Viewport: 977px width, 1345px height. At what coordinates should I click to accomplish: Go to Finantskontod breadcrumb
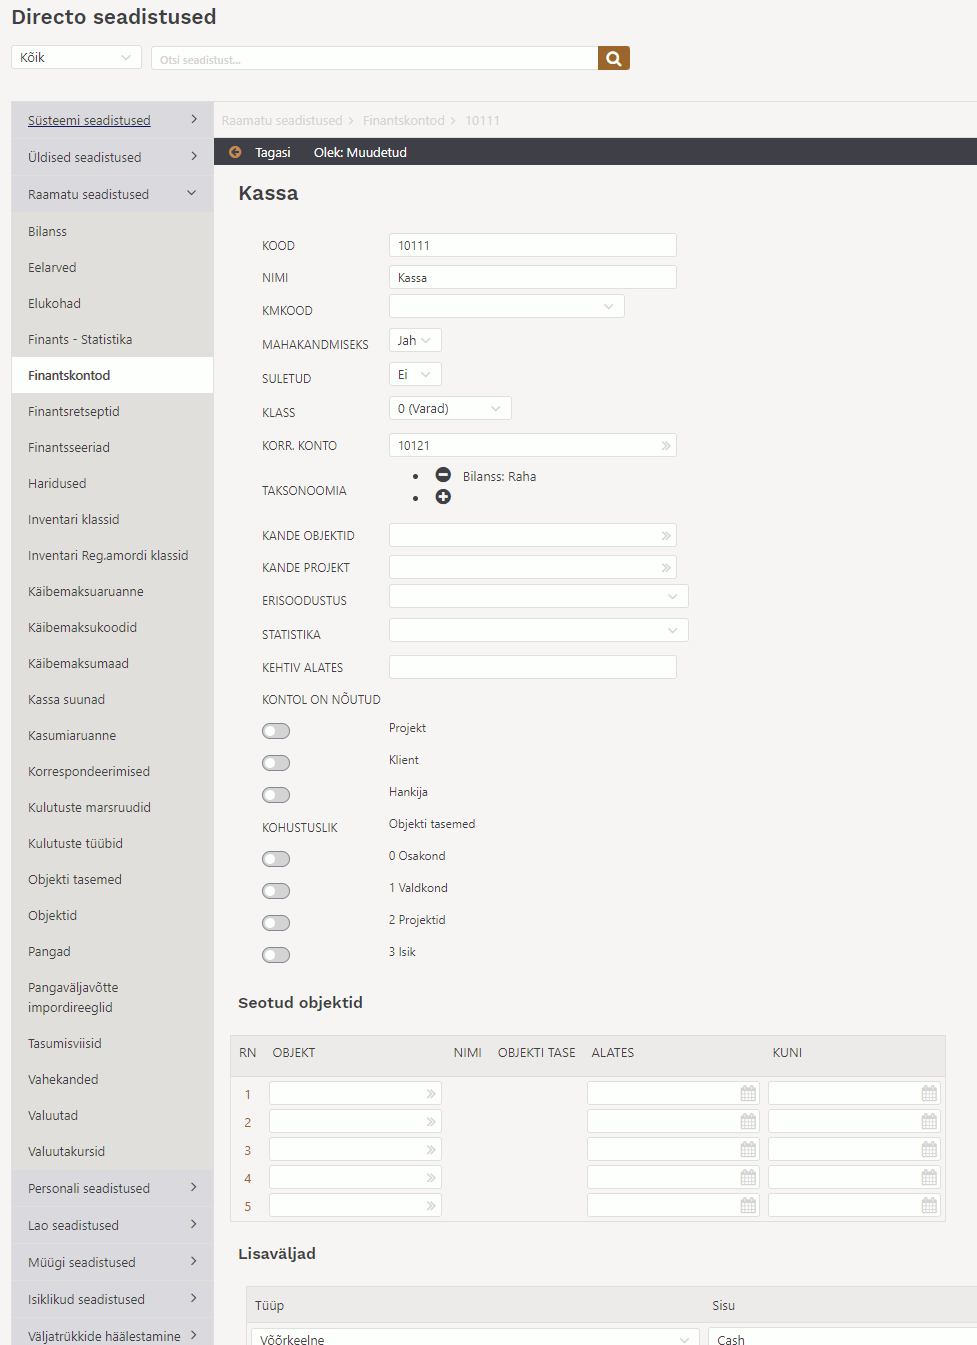tap(404, 120)
